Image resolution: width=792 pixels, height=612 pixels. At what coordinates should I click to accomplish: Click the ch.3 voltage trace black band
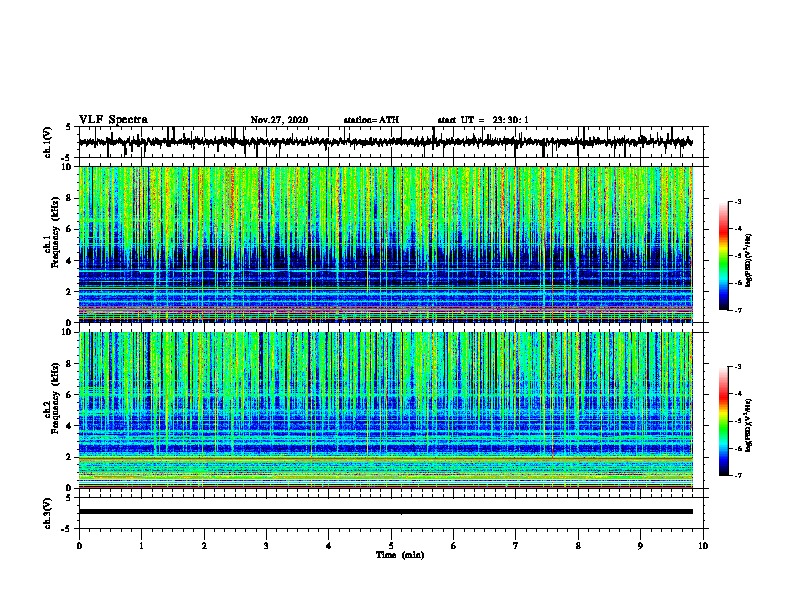point(386,512)
